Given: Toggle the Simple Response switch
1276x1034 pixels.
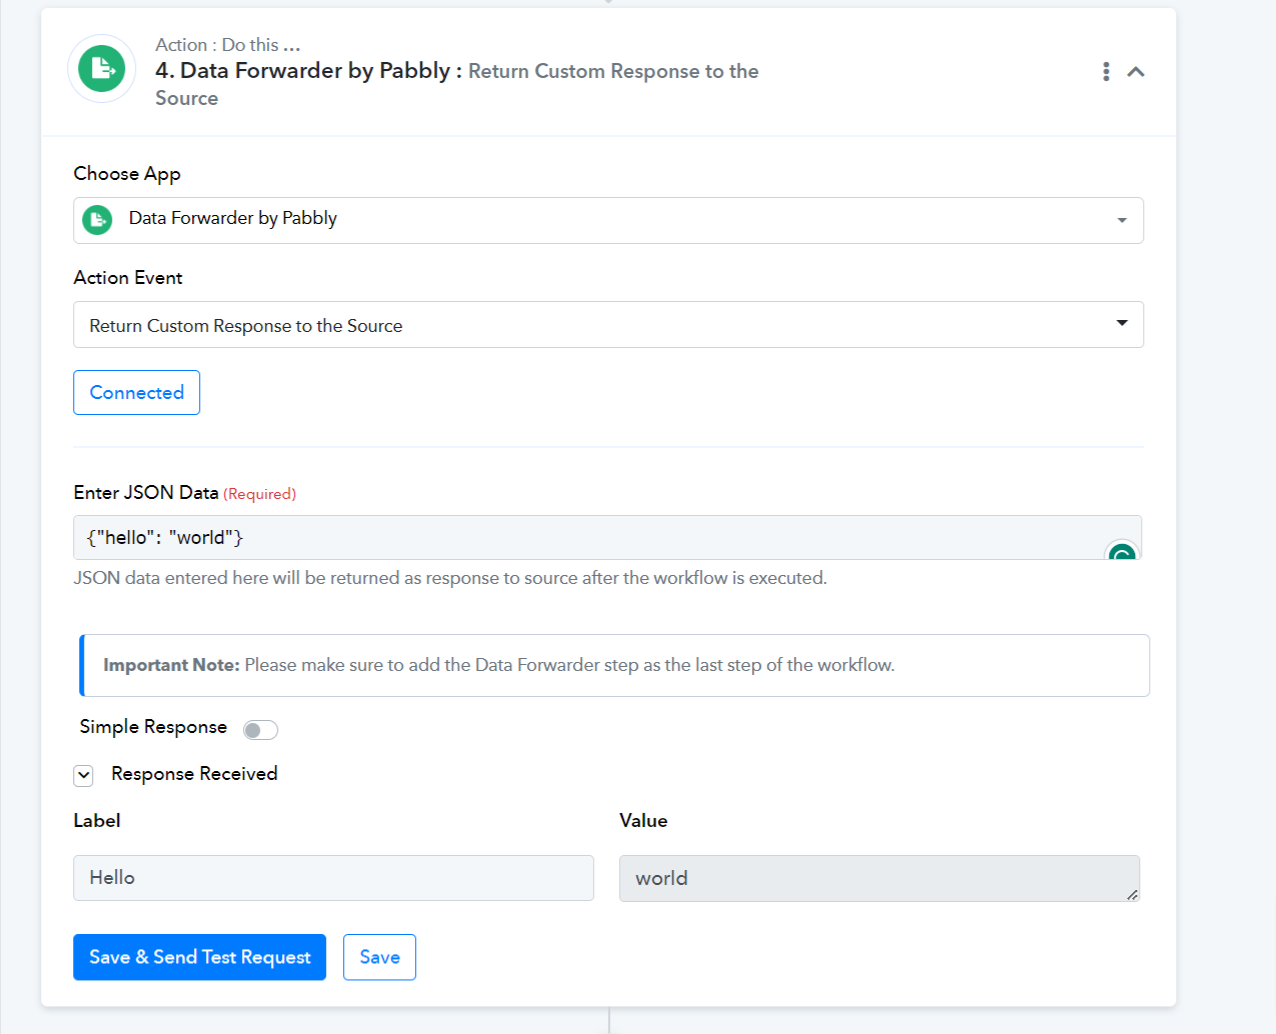Looking at the screenshot, I should coord(261,730).
